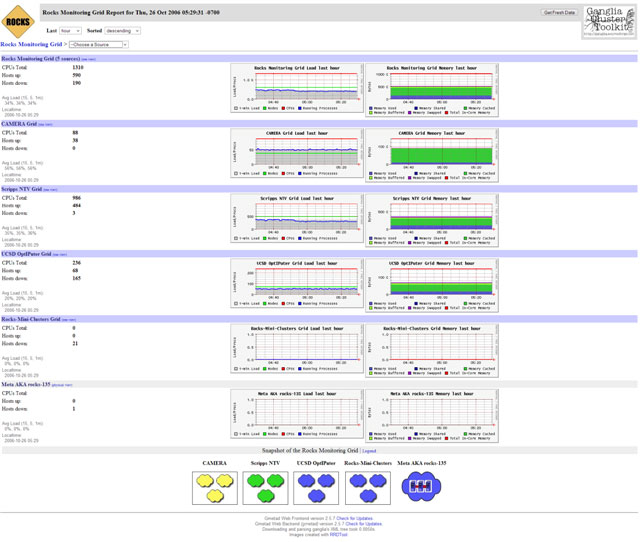Open the Sorted order dropdown

point(123,31)
